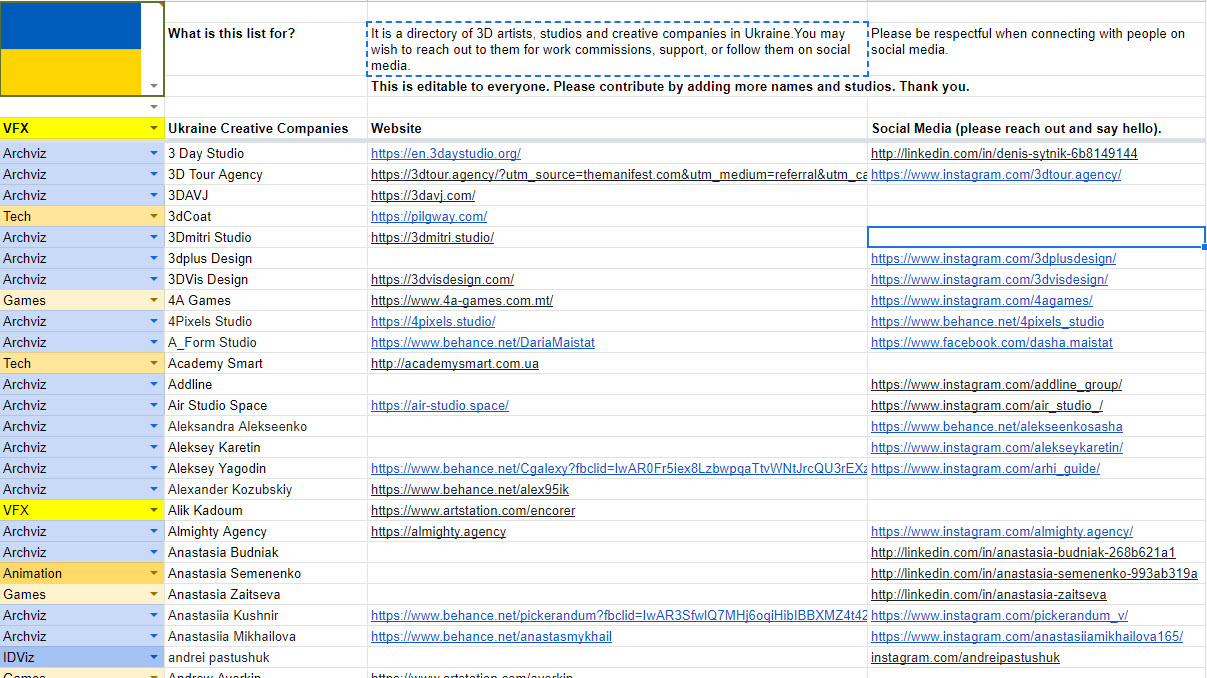This screenshot has width=1207, height=678.
Task: Open the Games dropdown for Anastasia Zaitseva row
Action: 154,594
